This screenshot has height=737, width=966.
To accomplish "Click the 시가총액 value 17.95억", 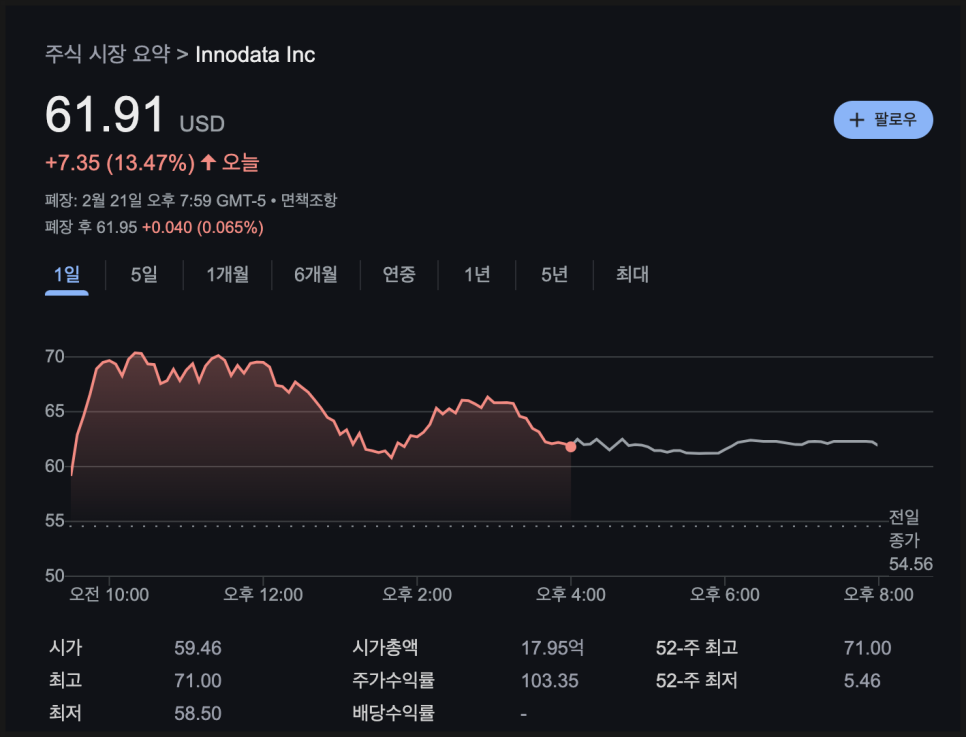I will coord(552,648).
